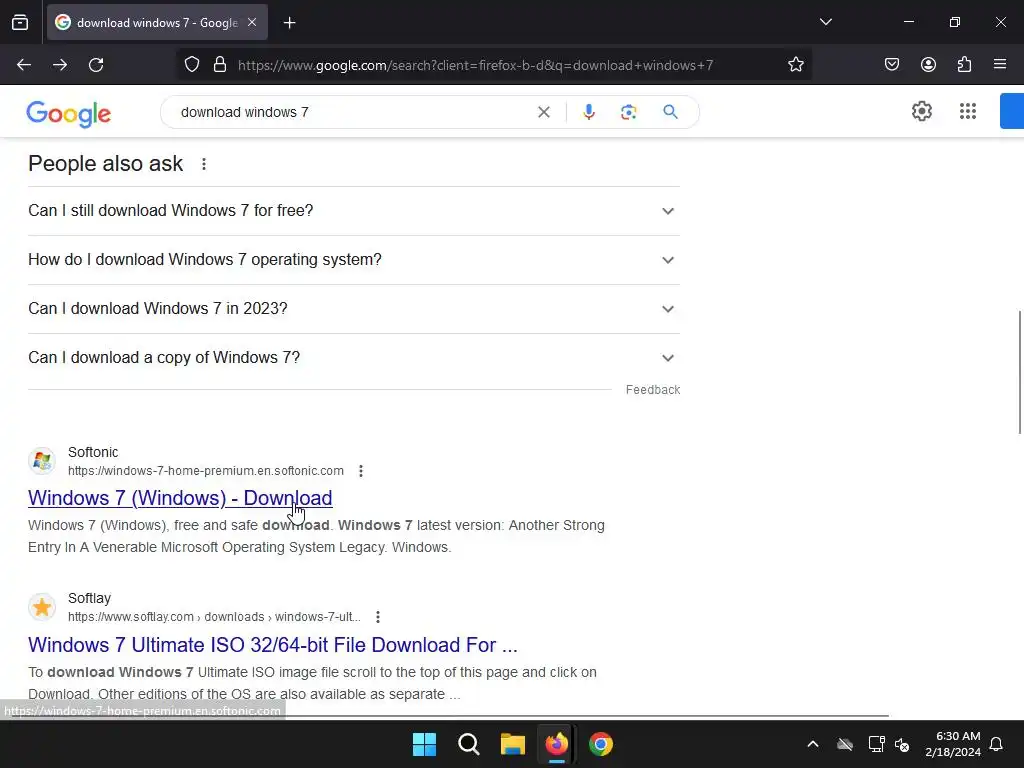Image resolution: width=1024 pixels, height=768 pixels.
Task: Show hidden system tray icons
Action: pos(813,744)
